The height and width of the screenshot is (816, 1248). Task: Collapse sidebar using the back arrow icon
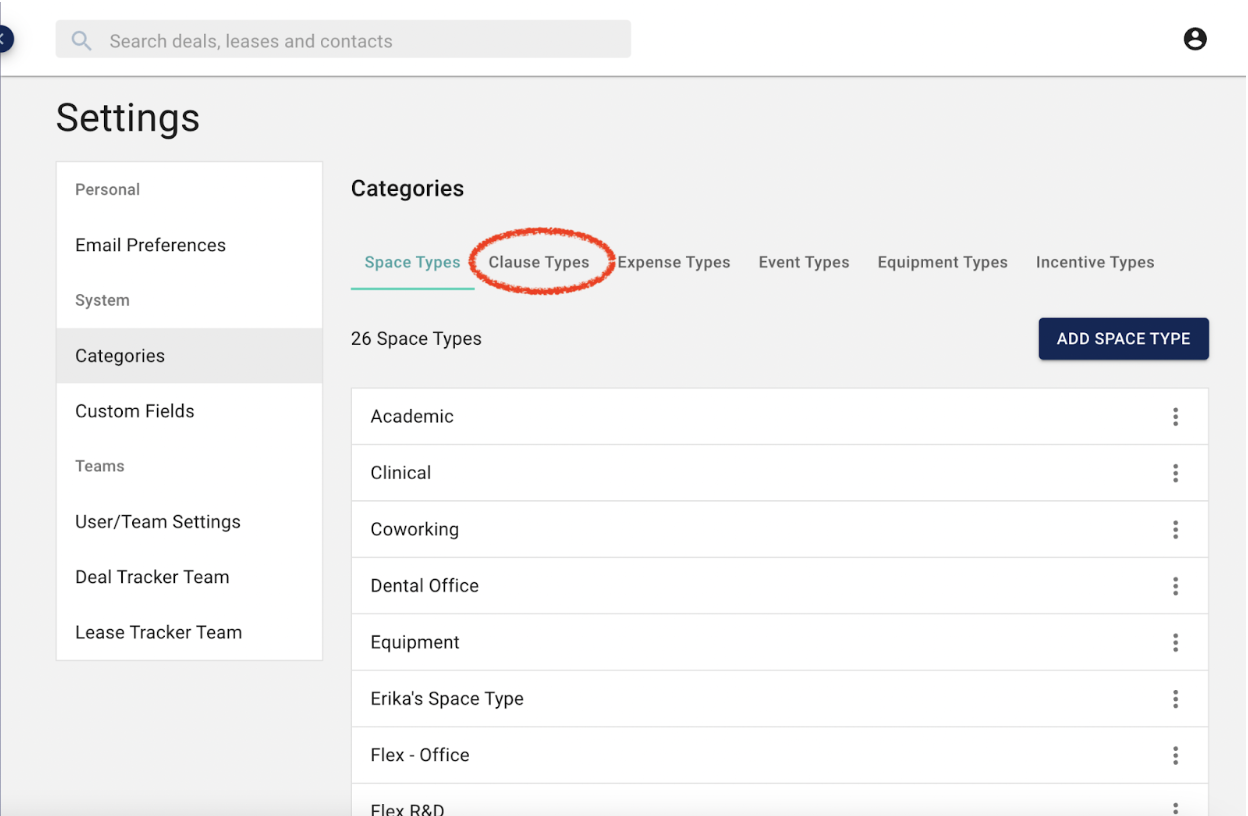click(5, 40)
